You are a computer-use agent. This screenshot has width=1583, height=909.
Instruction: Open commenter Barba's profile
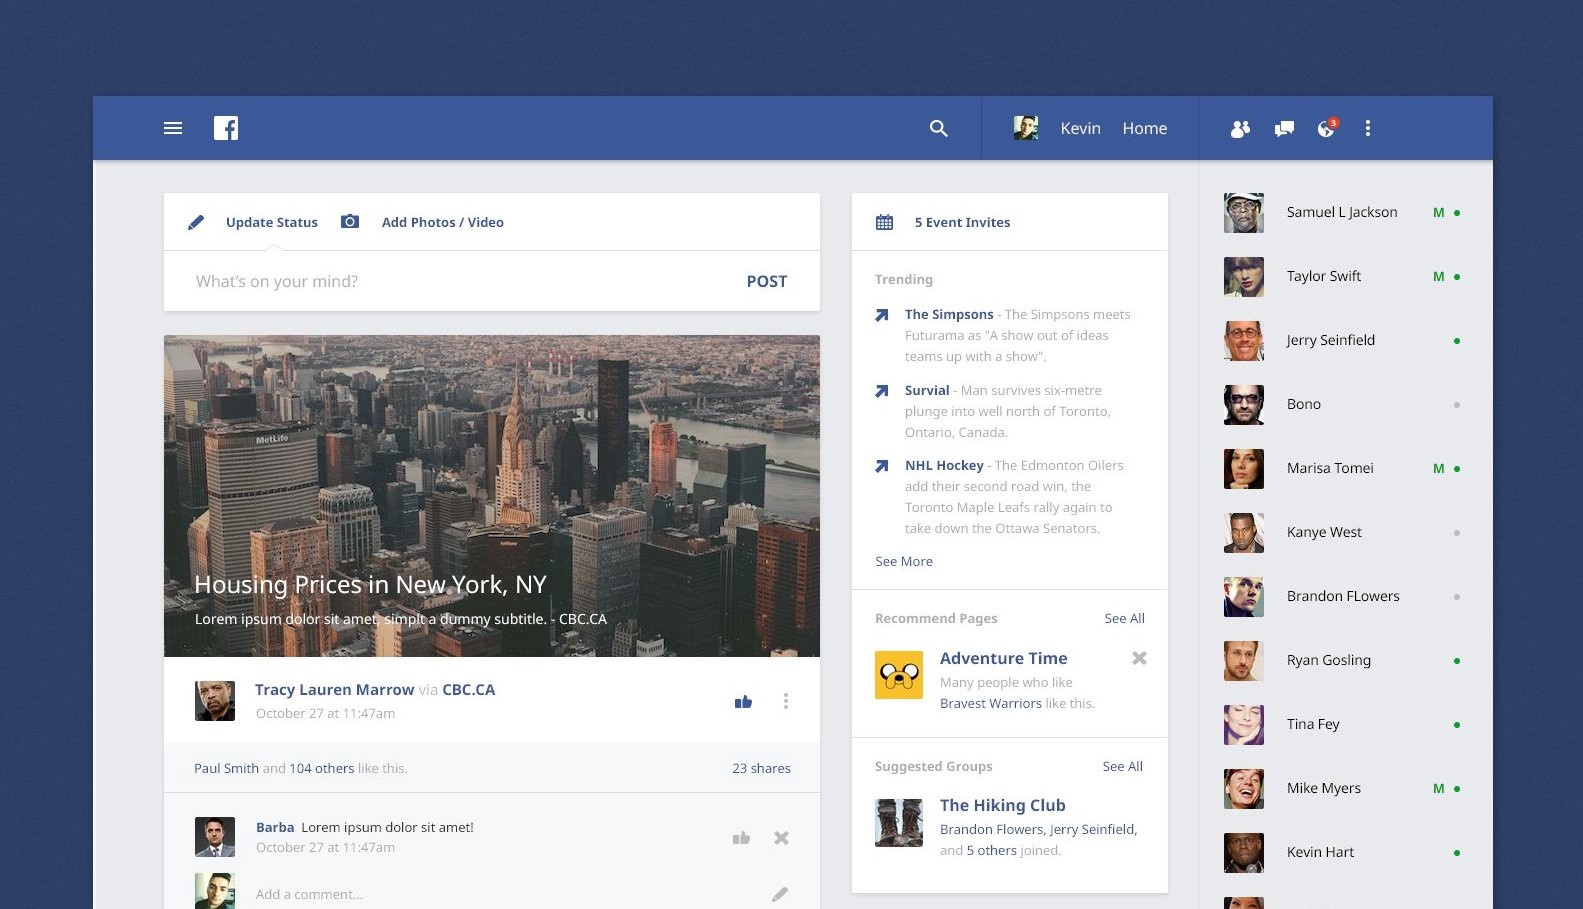tap(275, 827)
